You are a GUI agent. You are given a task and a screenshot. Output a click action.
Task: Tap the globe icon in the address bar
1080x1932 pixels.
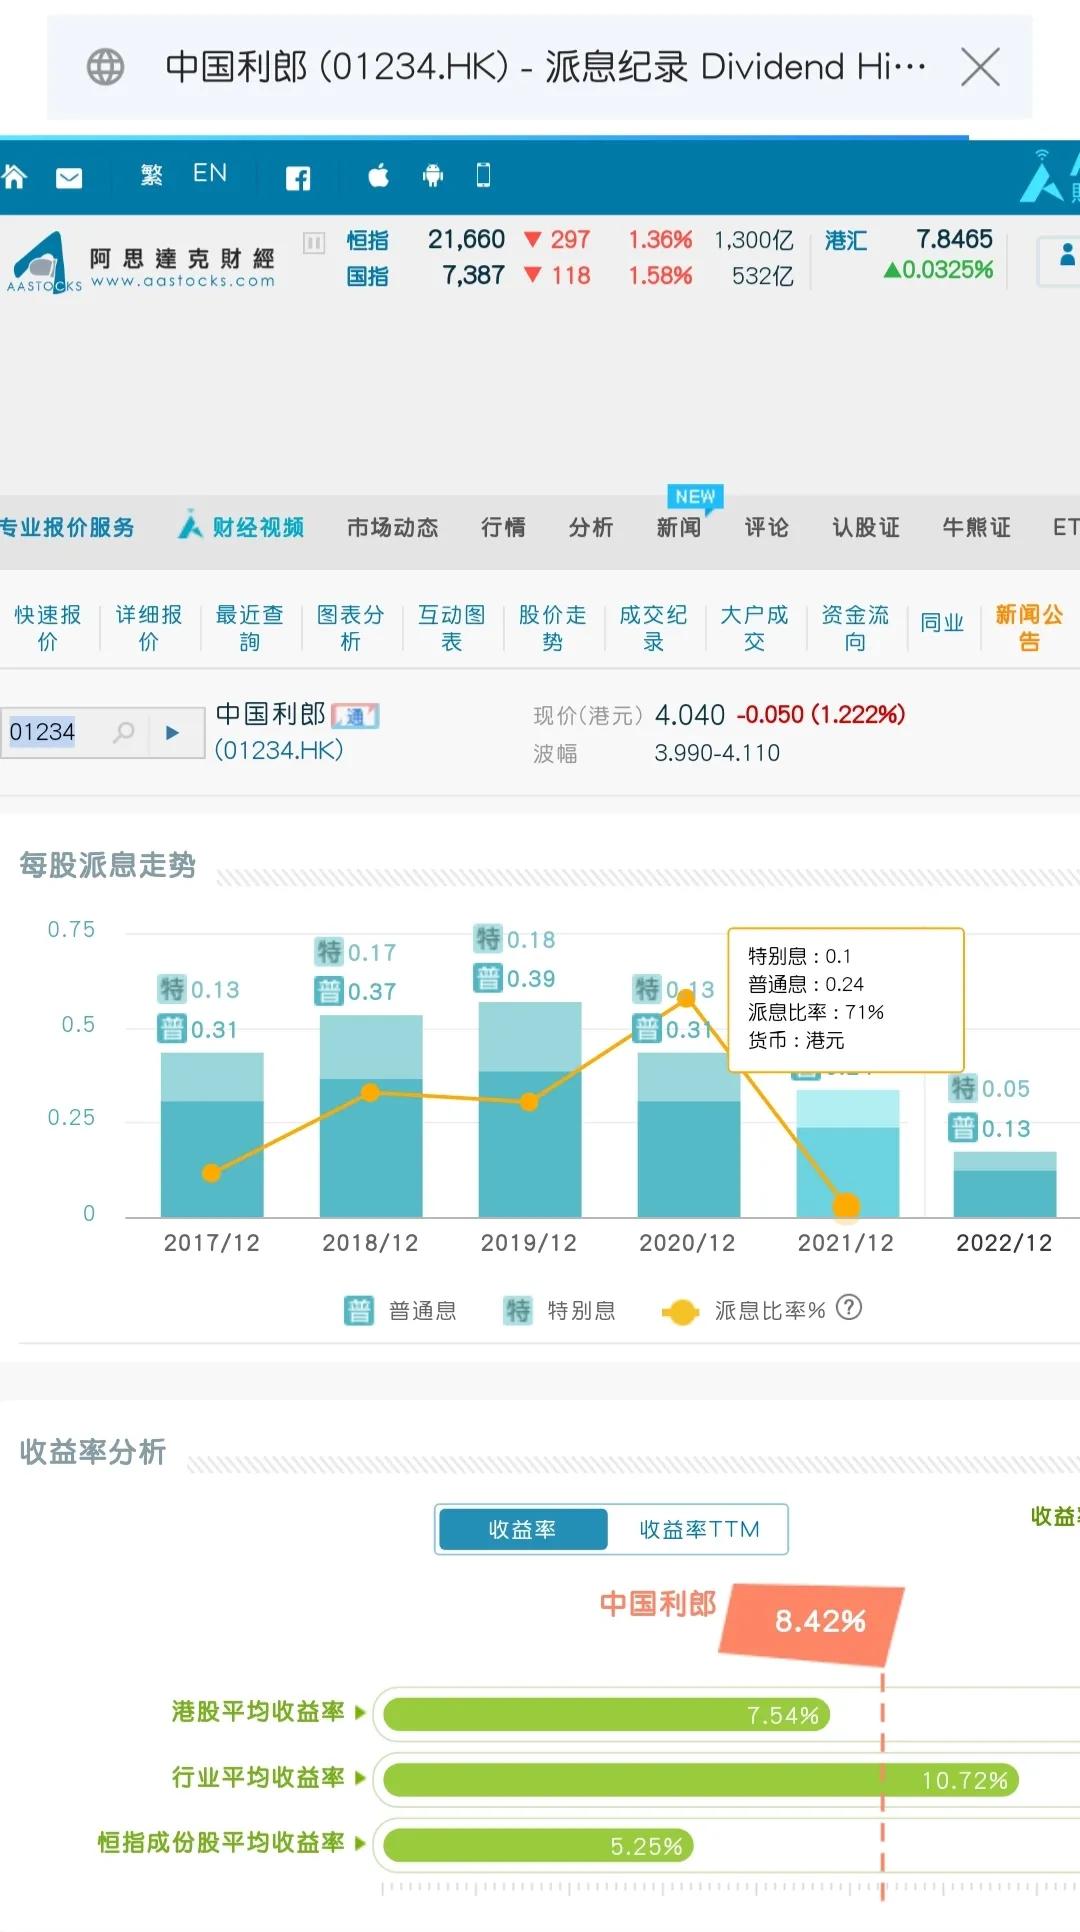click(x=105, y=67)
